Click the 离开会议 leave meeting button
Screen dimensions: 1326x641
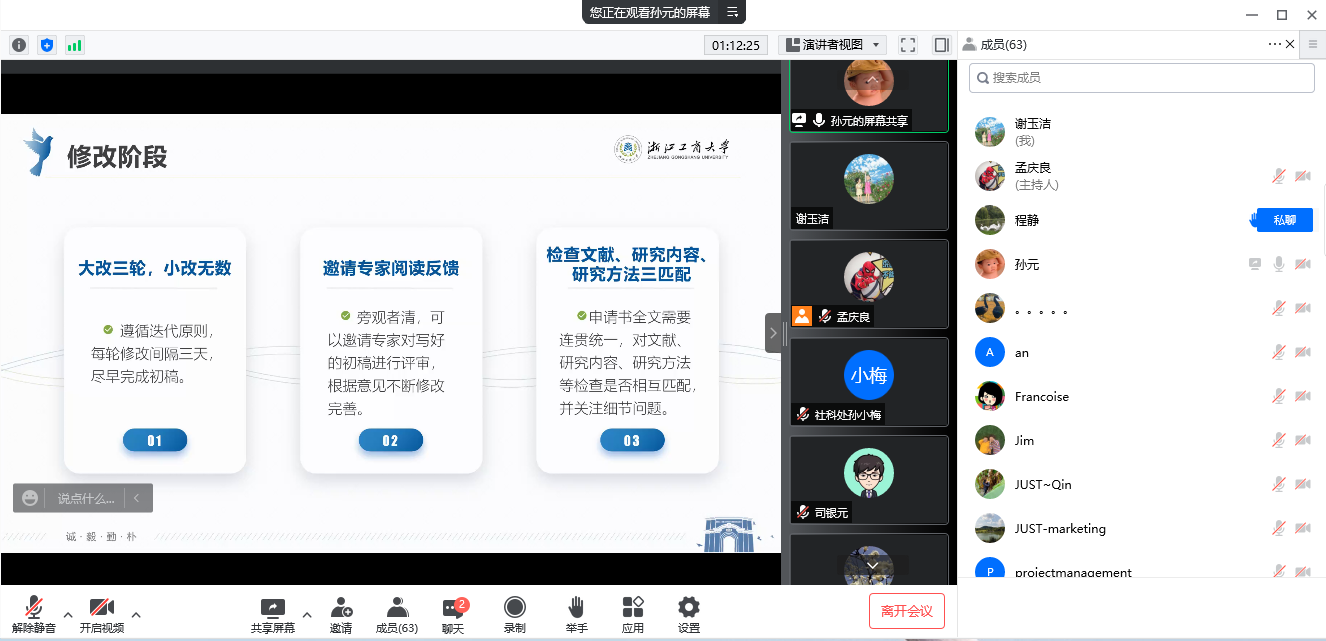pyautogui.click(x=906, y=611)
